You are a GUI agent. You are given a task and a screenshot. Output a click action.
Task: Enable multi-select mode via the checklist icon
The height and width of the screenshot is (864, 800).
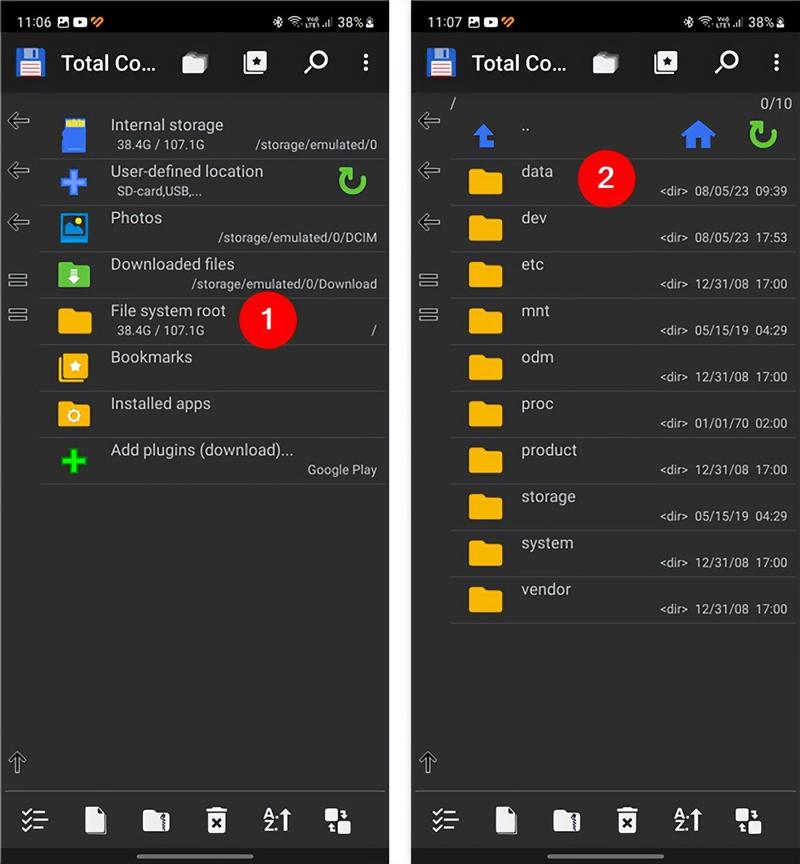click(x=35, y=820)
